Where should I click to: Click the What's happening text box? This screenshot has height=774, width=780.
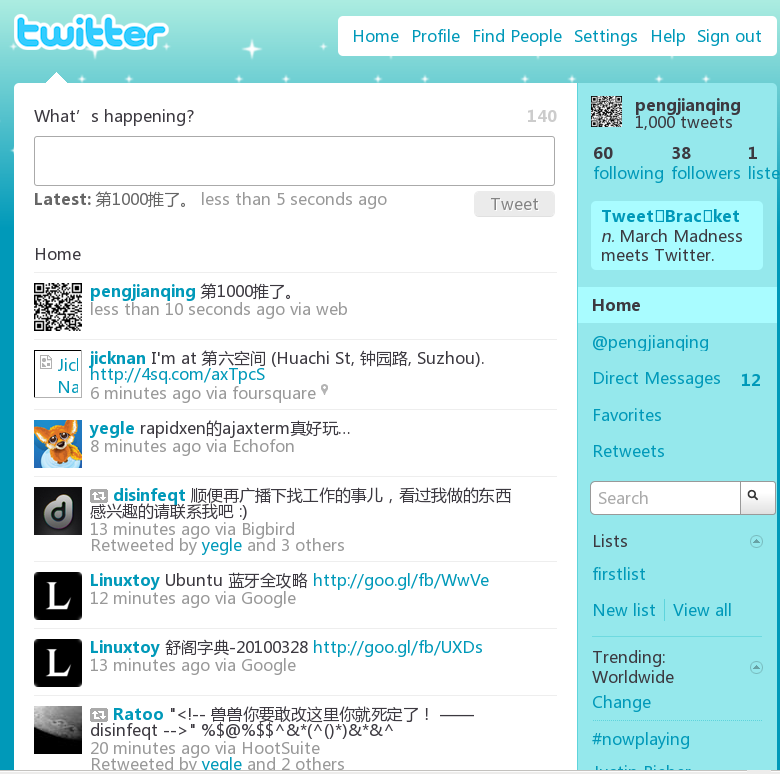[294, 161]
